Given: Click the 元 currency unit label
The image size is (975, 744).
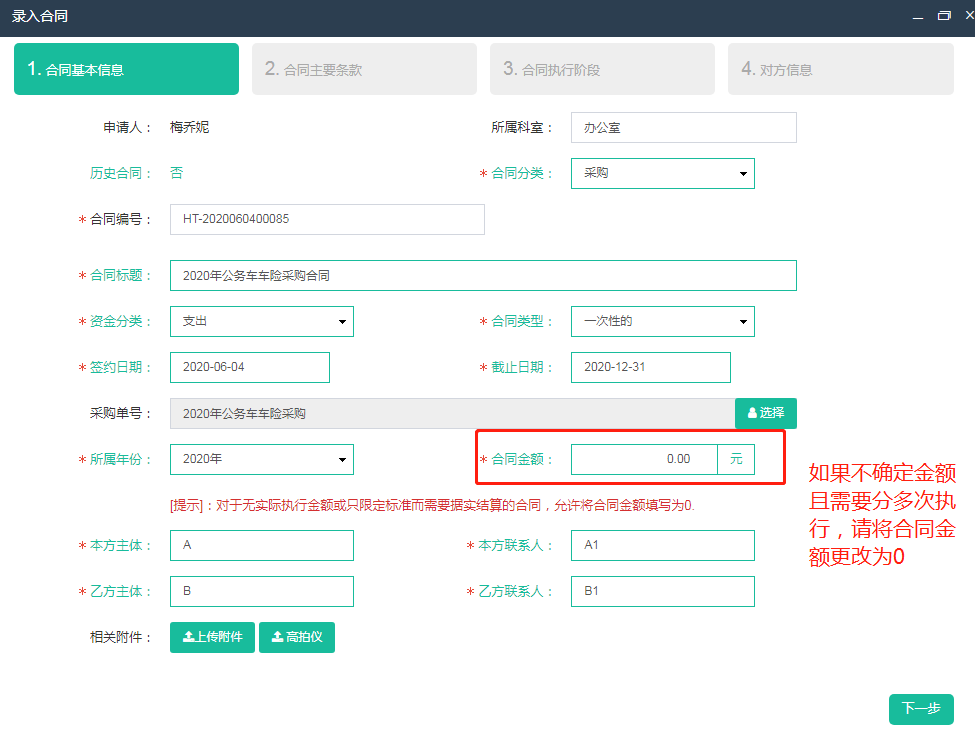Looking at the screenshot, I should [x=736, y=459].
